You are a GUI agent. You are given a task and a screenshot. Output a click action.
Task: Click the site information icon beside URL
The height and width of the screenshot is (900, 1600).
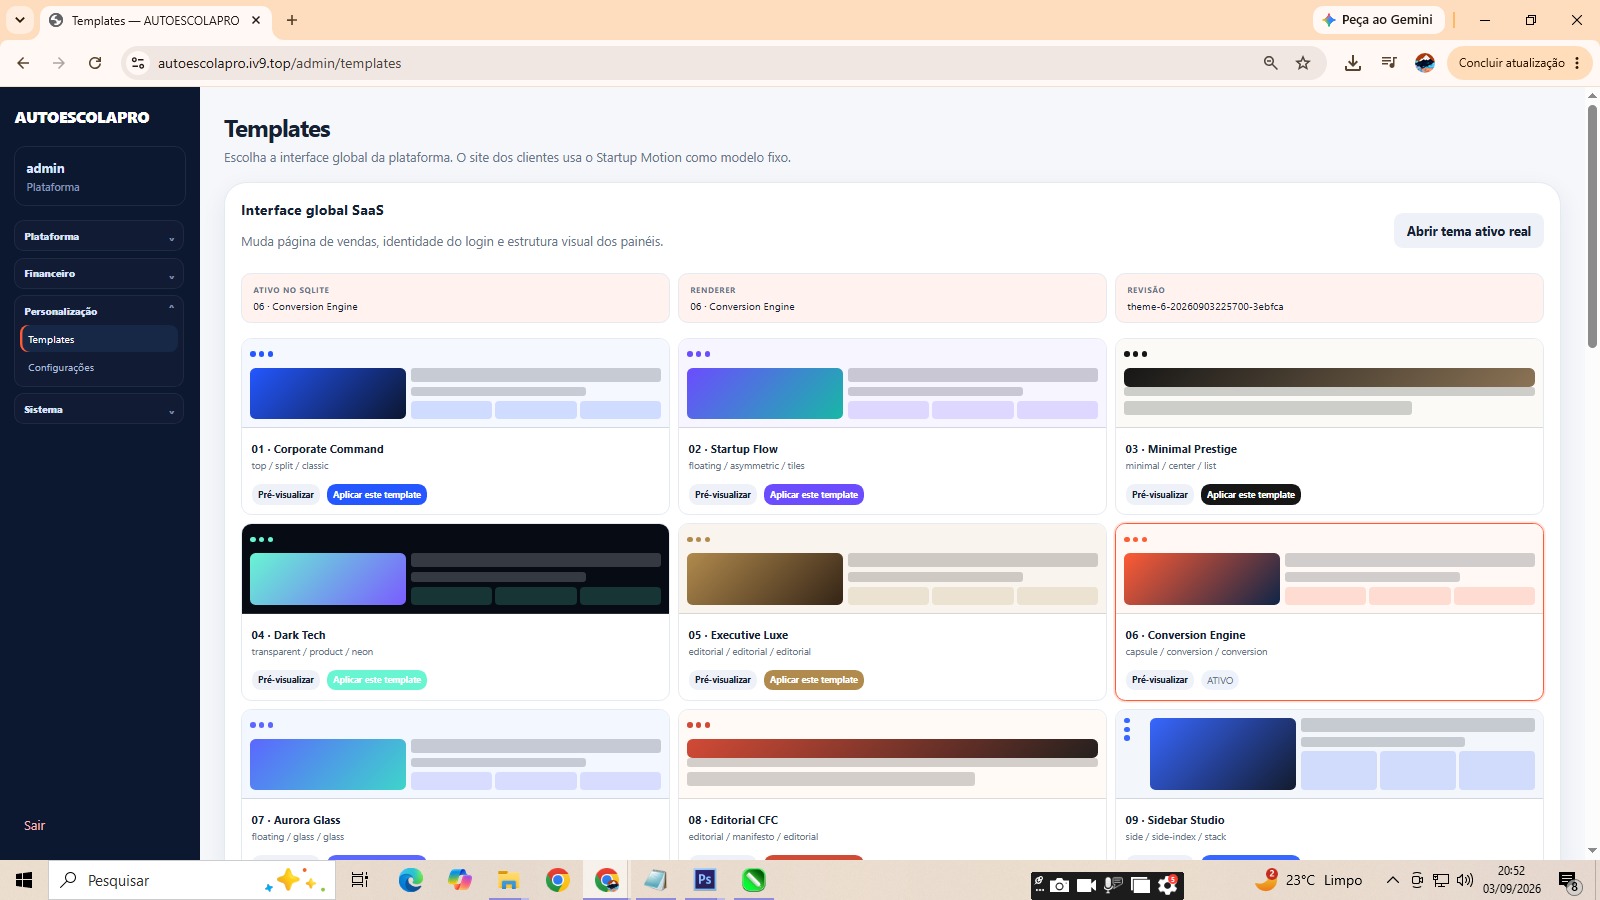pyautogui.click(x=138, y=63)
